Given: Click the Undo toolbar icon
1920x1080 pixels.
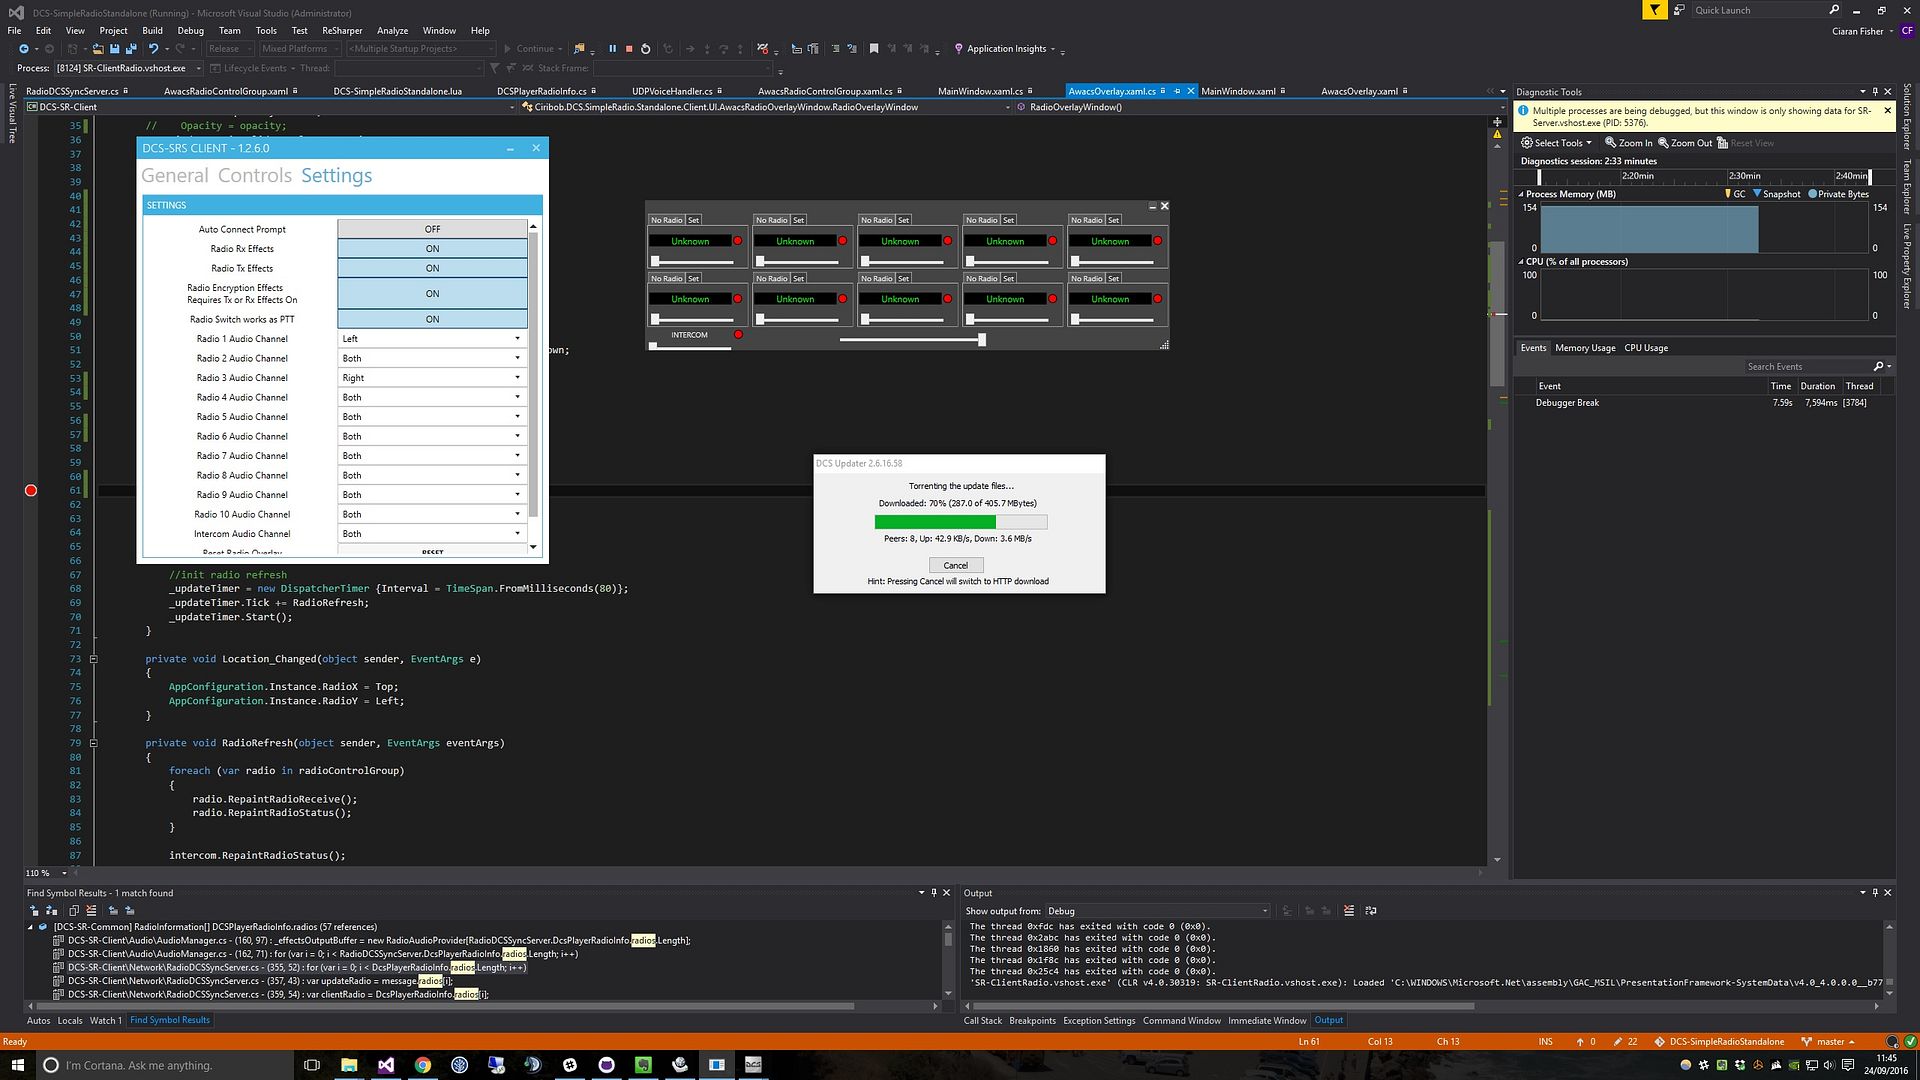Looking at the screenshot, I should (x=154, y=48).
